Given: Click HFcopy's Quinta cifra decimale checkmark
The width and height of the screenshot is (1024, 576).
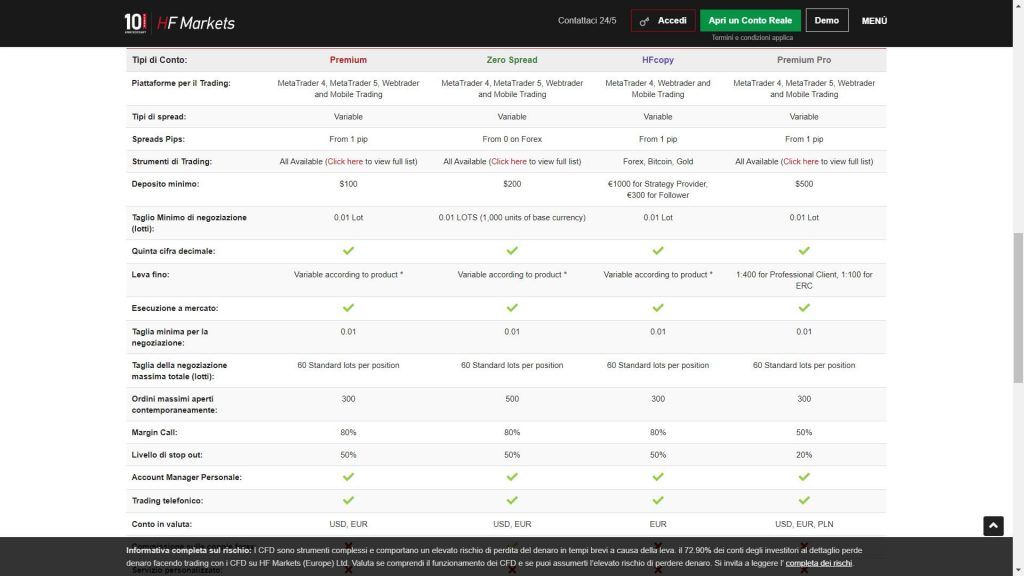Looking at the screenshot, I should [658, 251].
